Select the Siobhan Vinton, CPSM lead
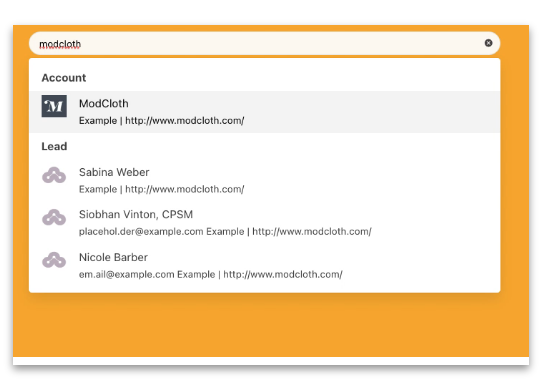540x386 pixels. 264,223
